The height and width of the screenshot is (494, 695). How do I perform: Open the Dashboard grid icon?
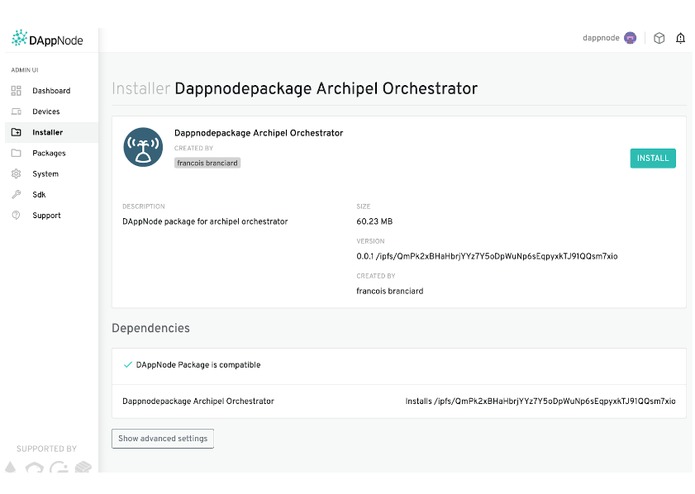(16, 91)
